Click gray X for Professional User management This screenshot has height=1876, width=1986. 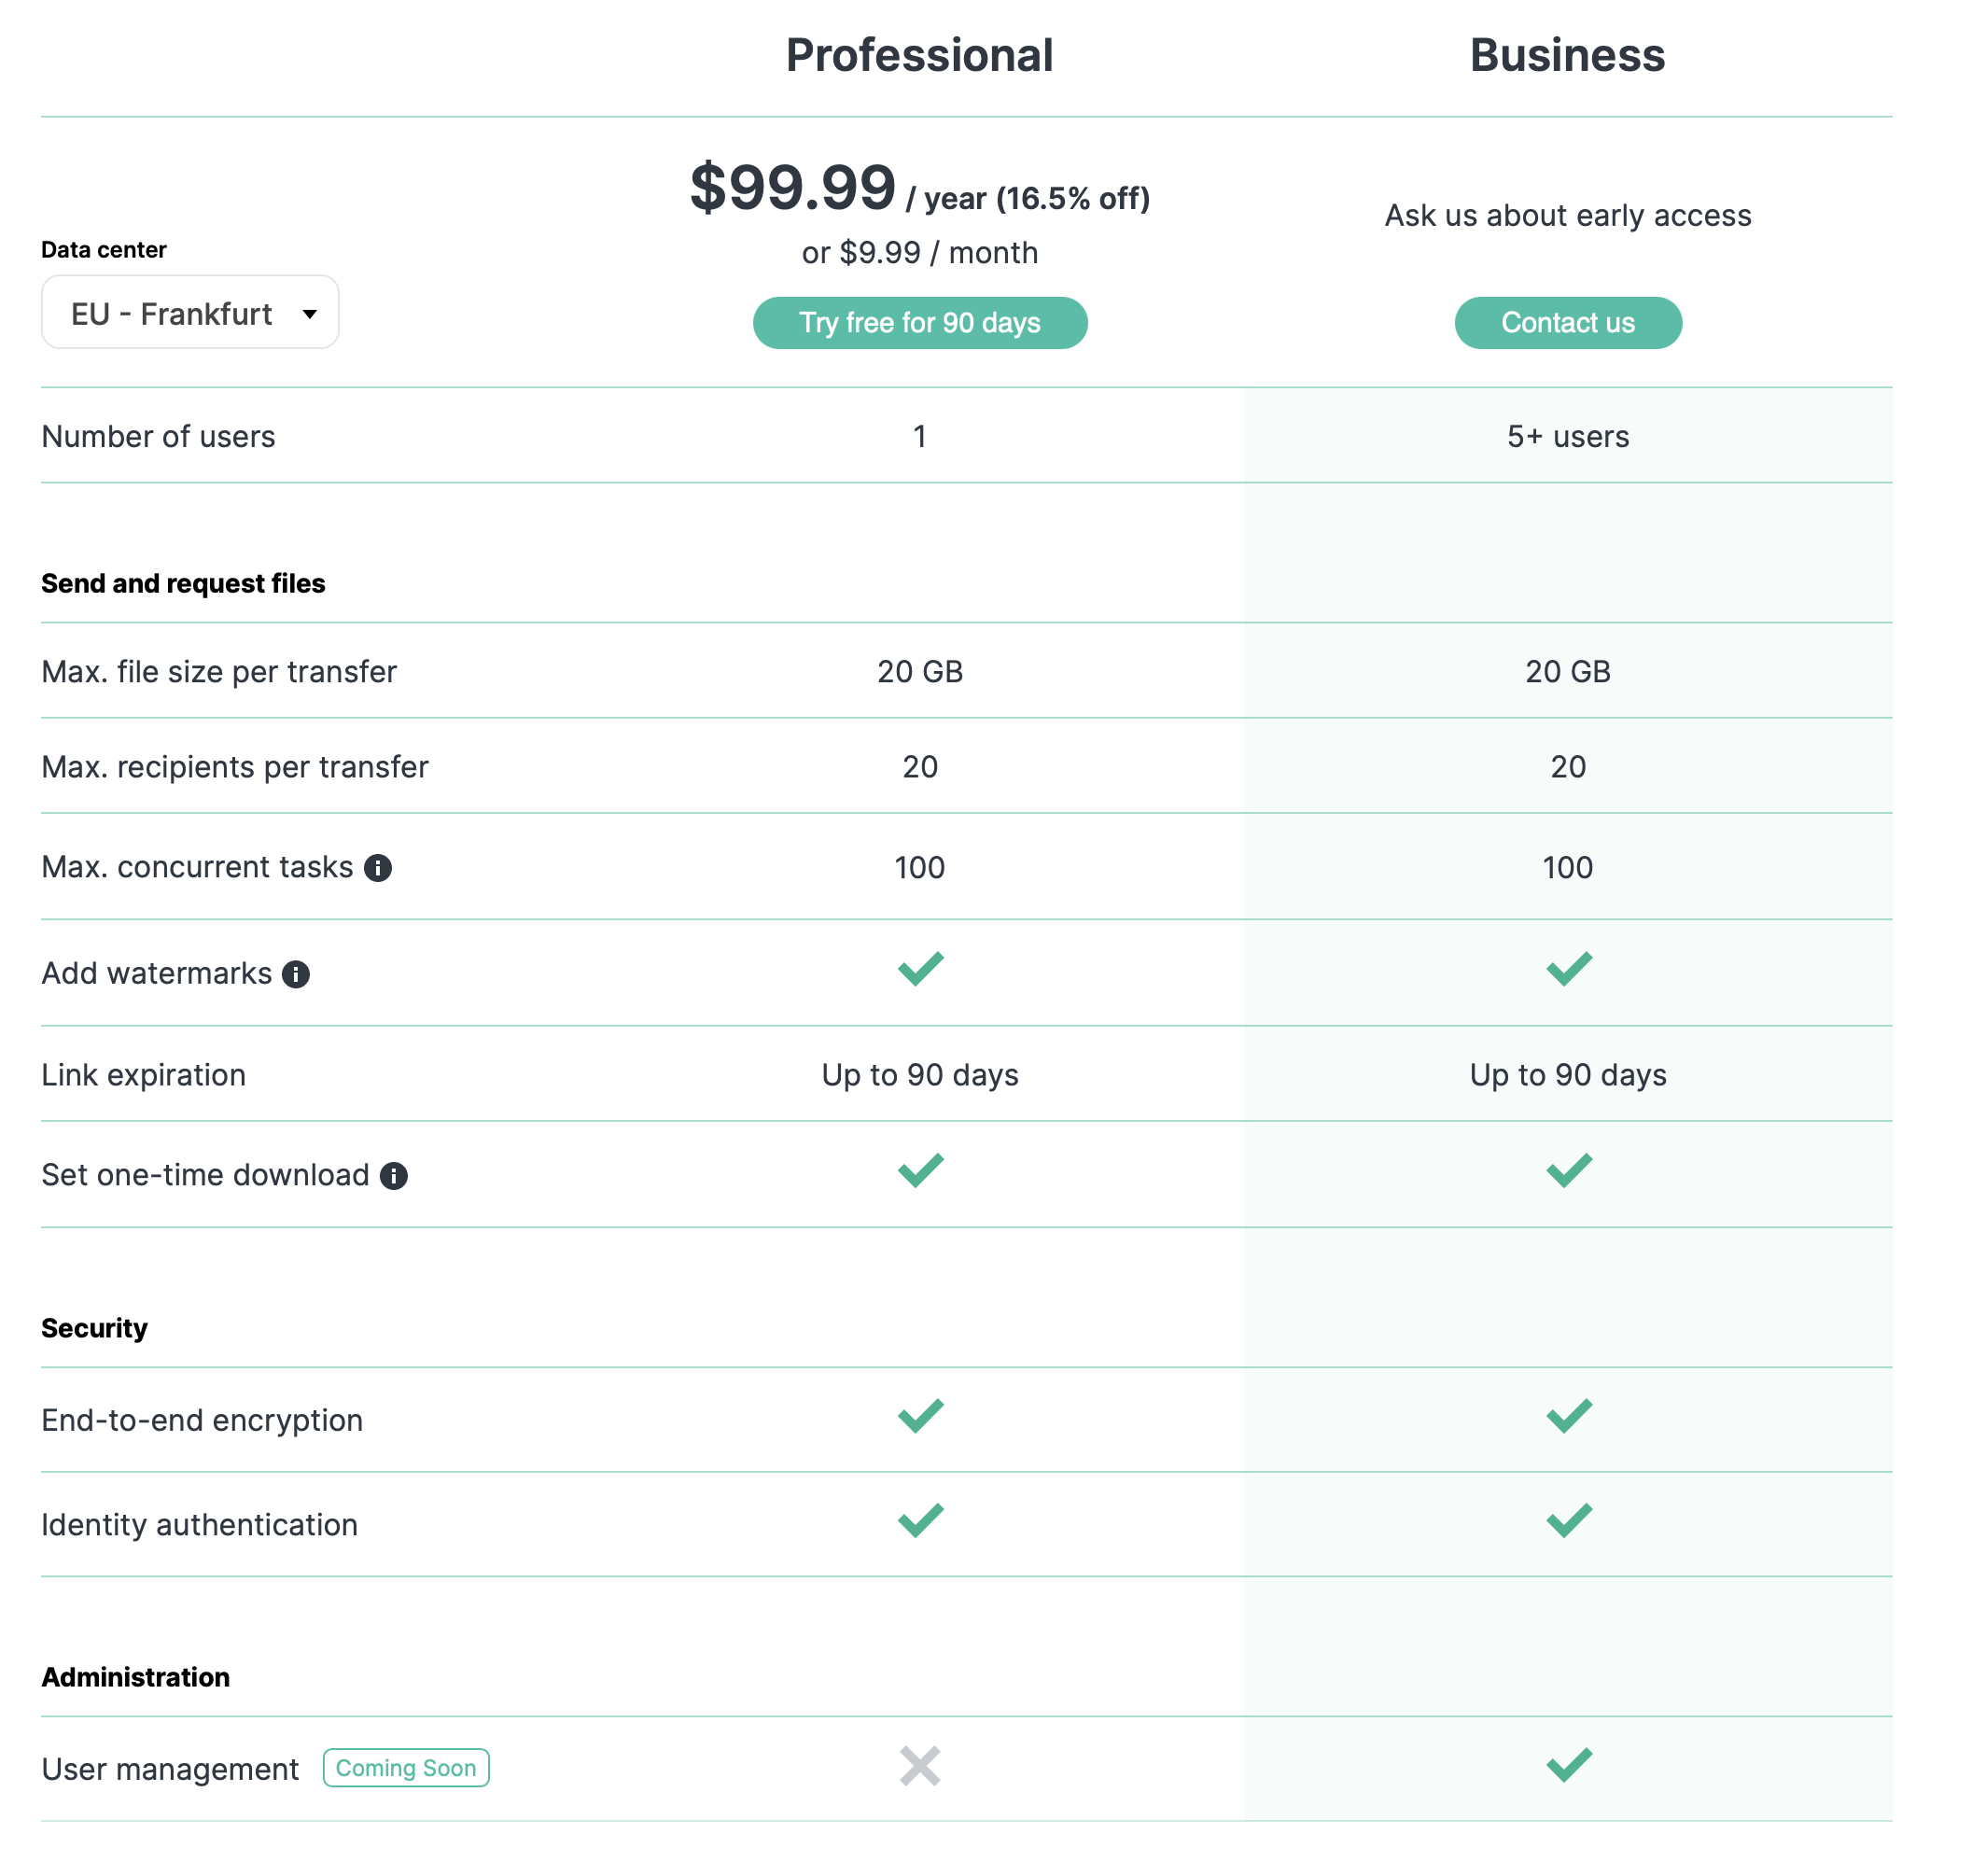point(920,1766)
